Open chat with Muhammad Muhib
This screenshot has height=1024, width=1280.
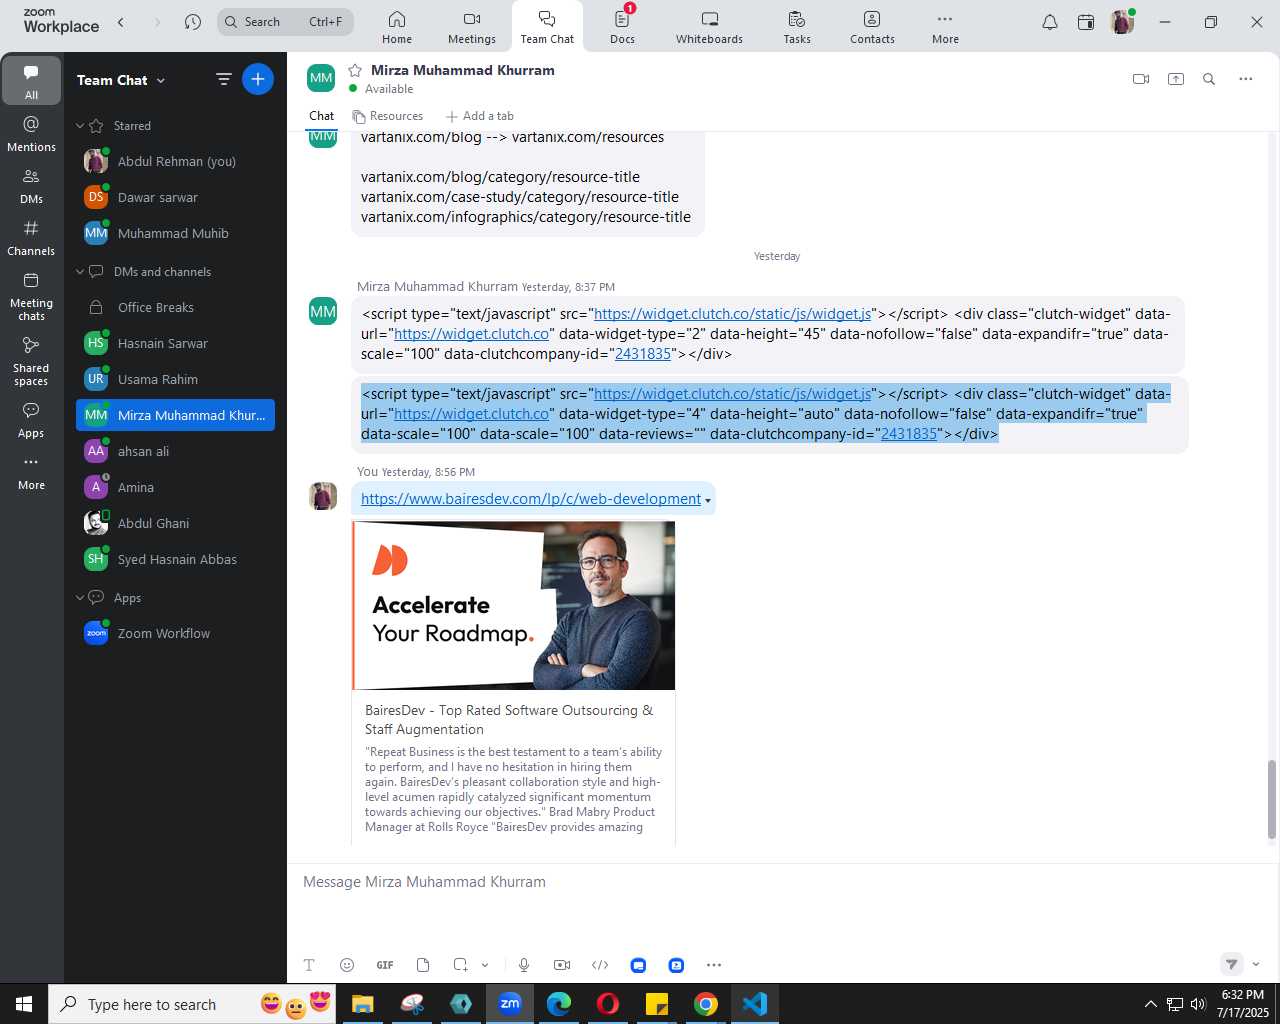tap(175, 233)
